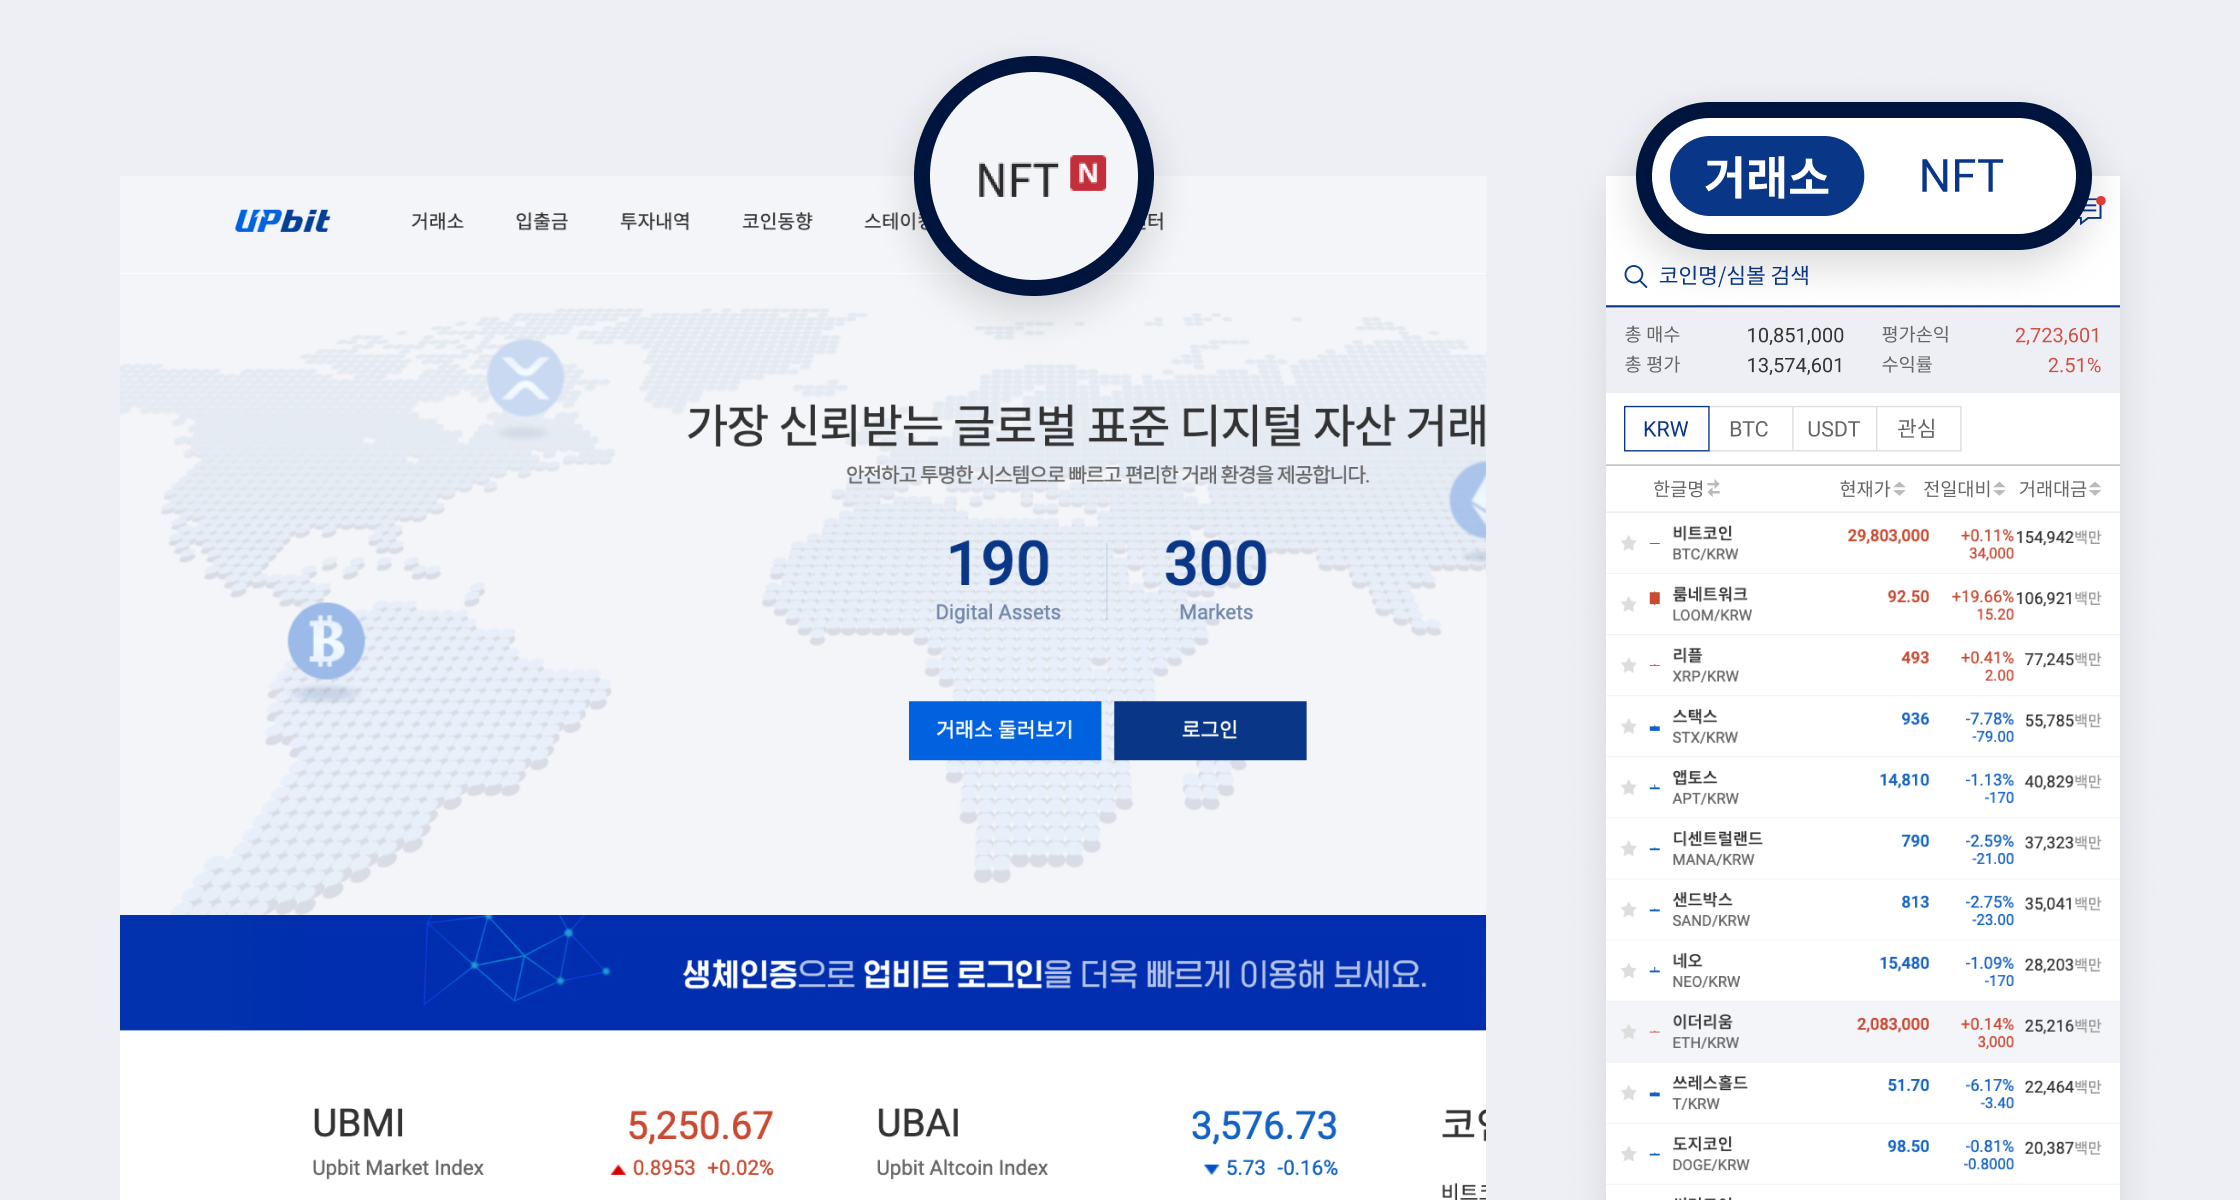Open the 리플 XRP/KRW row
The image size is (2240, 1200).
click(x=1862, y=665)
